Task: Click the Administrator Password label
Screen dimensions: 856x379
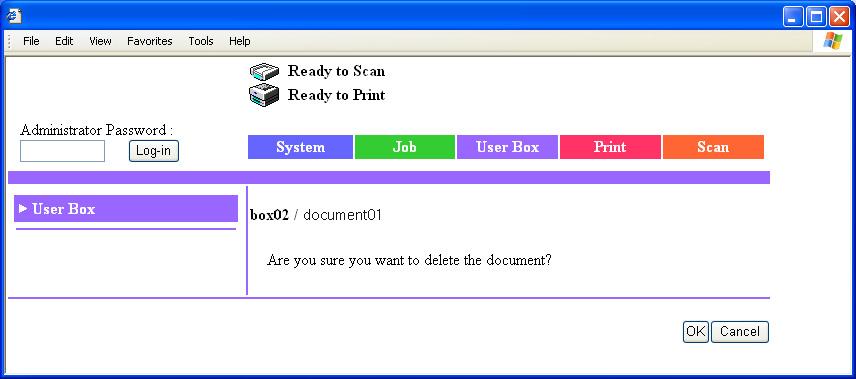Action: [97, 131]
